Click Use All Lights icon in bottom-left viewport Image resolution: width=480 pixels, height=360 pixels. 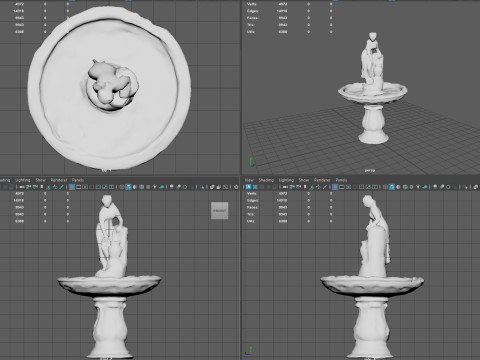point(155,187)
